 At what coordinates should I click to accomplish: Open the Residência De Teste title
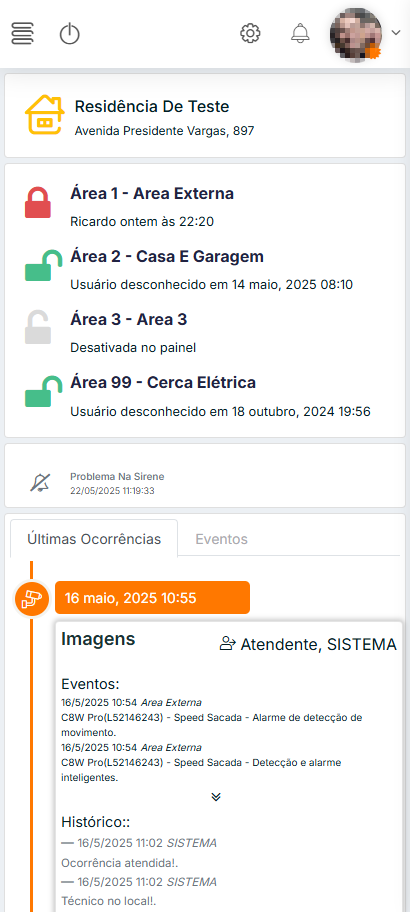pos(152,107)
